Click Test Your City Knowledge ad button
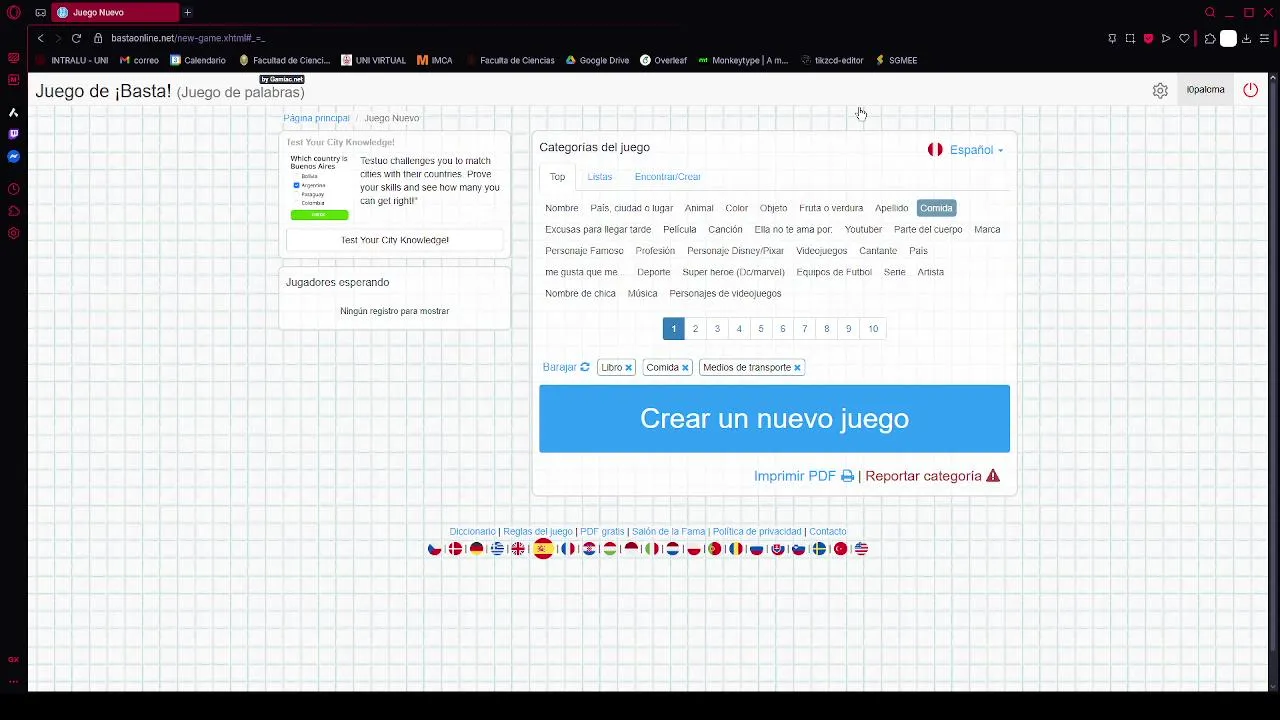Image resolution: width=1280 pixels, height=720 pixels. pos(395,240)
